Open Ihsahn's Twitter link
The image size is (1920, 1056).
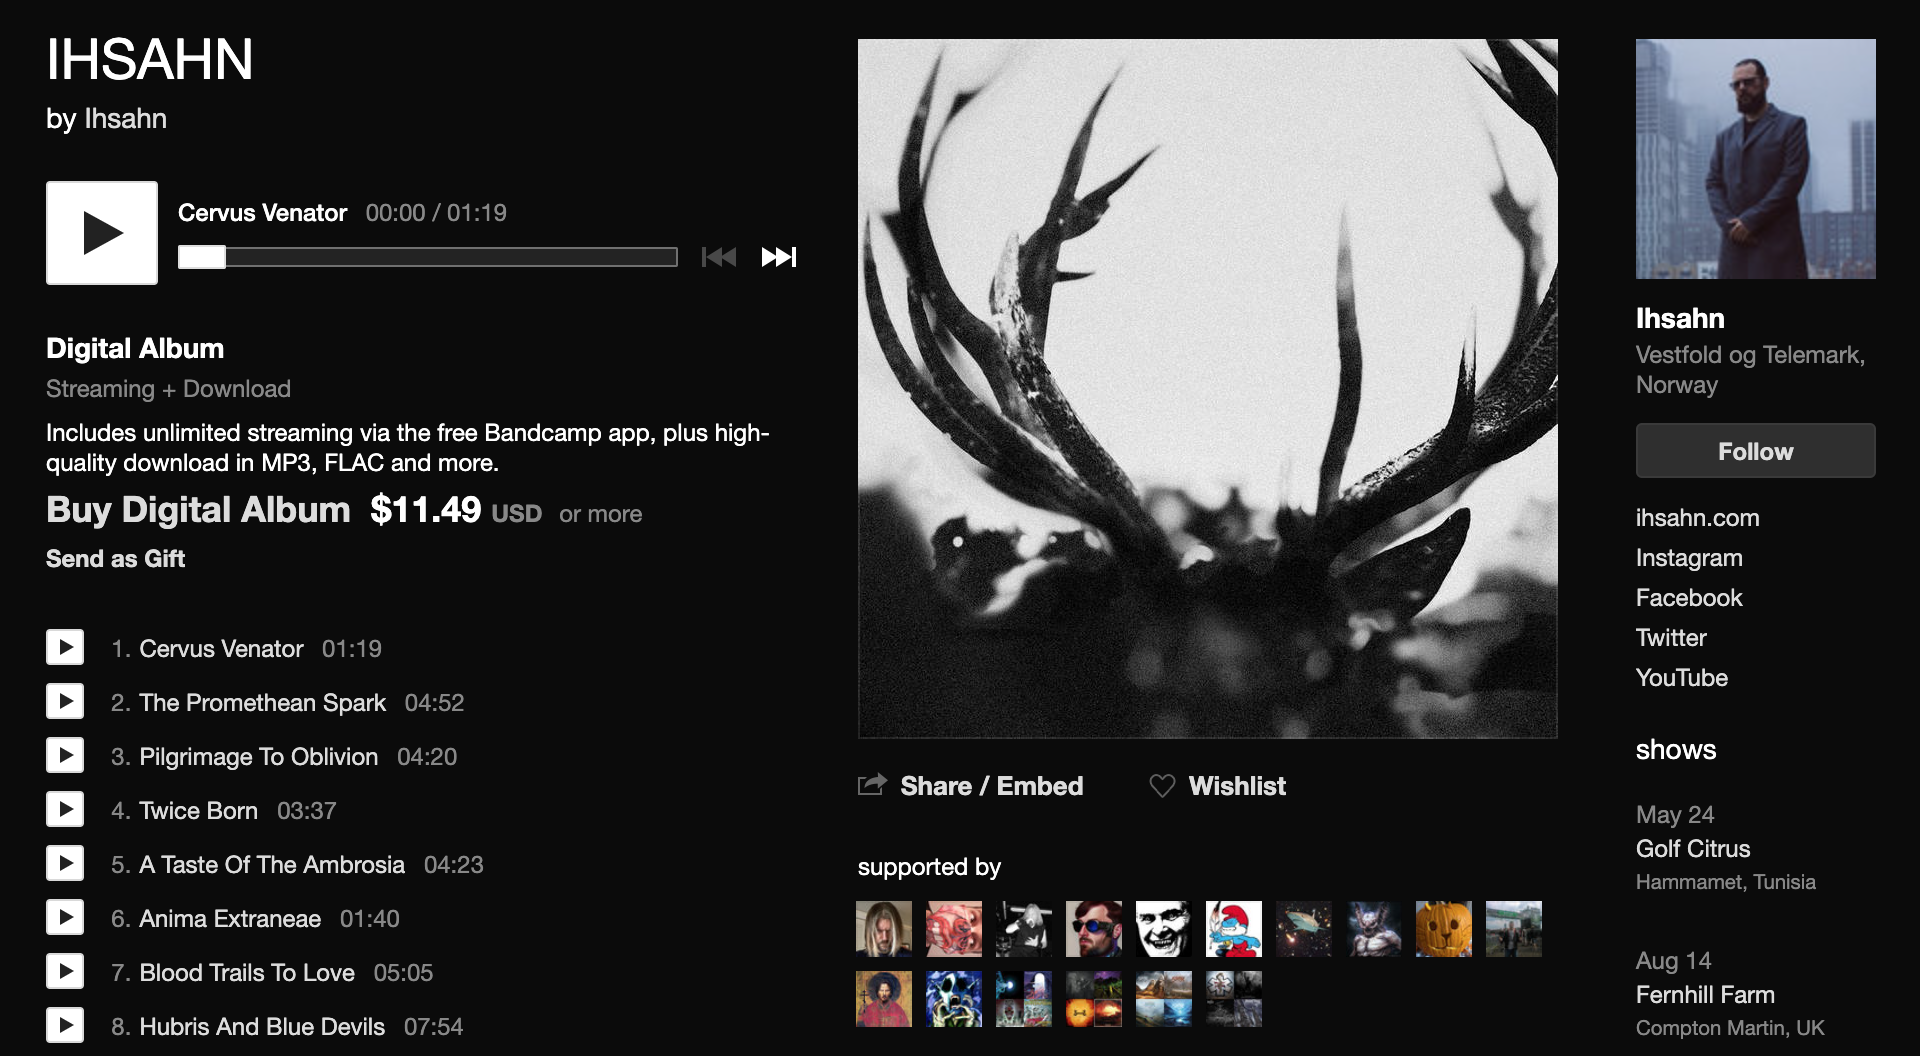[1671, 638]
